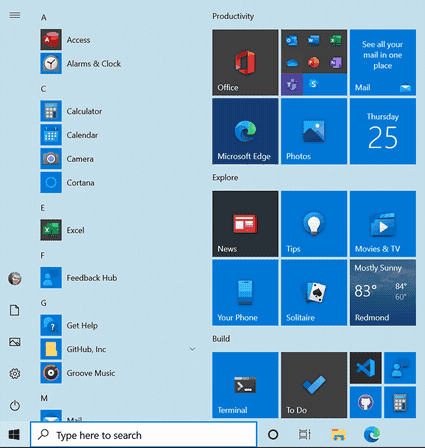Click the Productivity group title
This screenshot has width=425, height=448.
(233, 16)
